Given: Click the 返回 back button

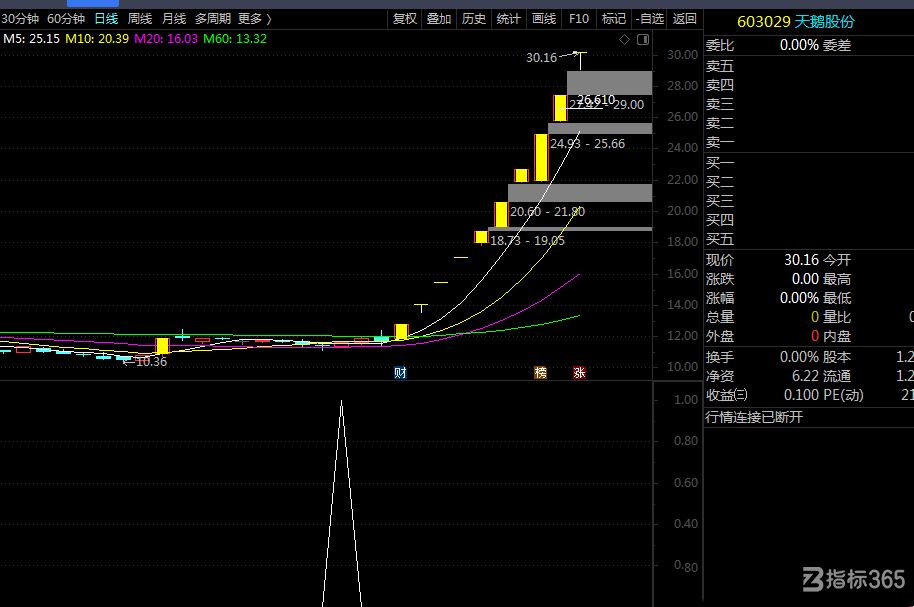Looking at the screenshot, I should (684, 19).
